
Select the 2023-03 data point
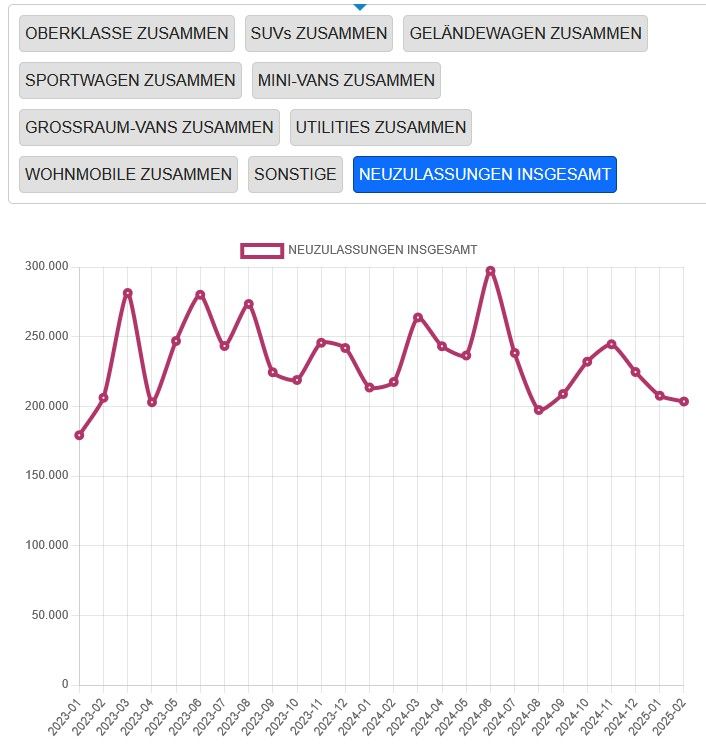click(x=127, y=293)
